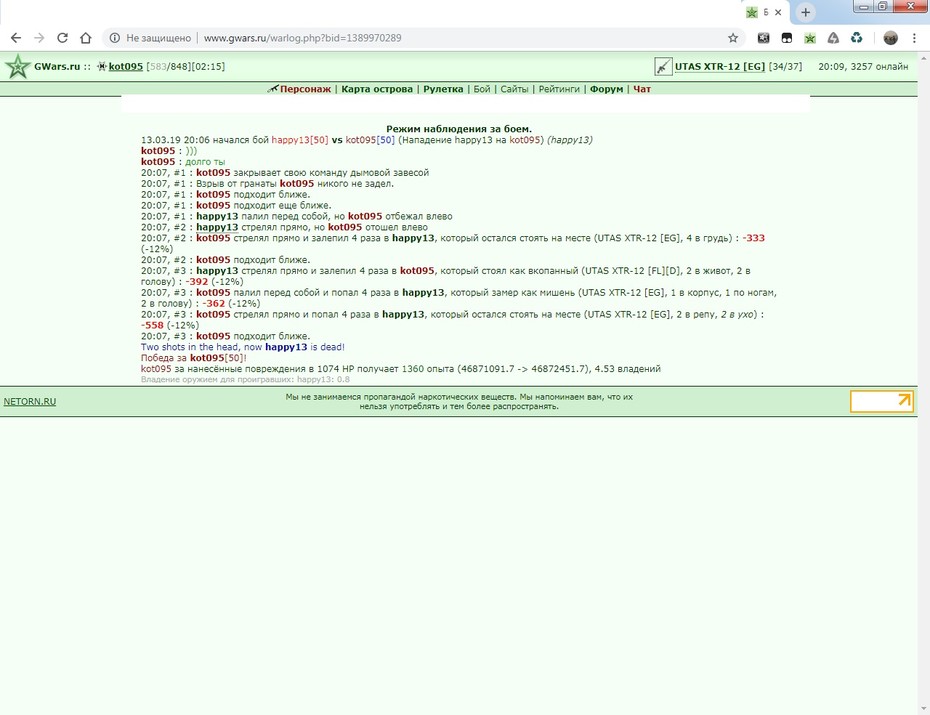The width and height of the screenshot is (930, 715).
Task: Reload the page with the refresh icon
Action: point(62,38)
